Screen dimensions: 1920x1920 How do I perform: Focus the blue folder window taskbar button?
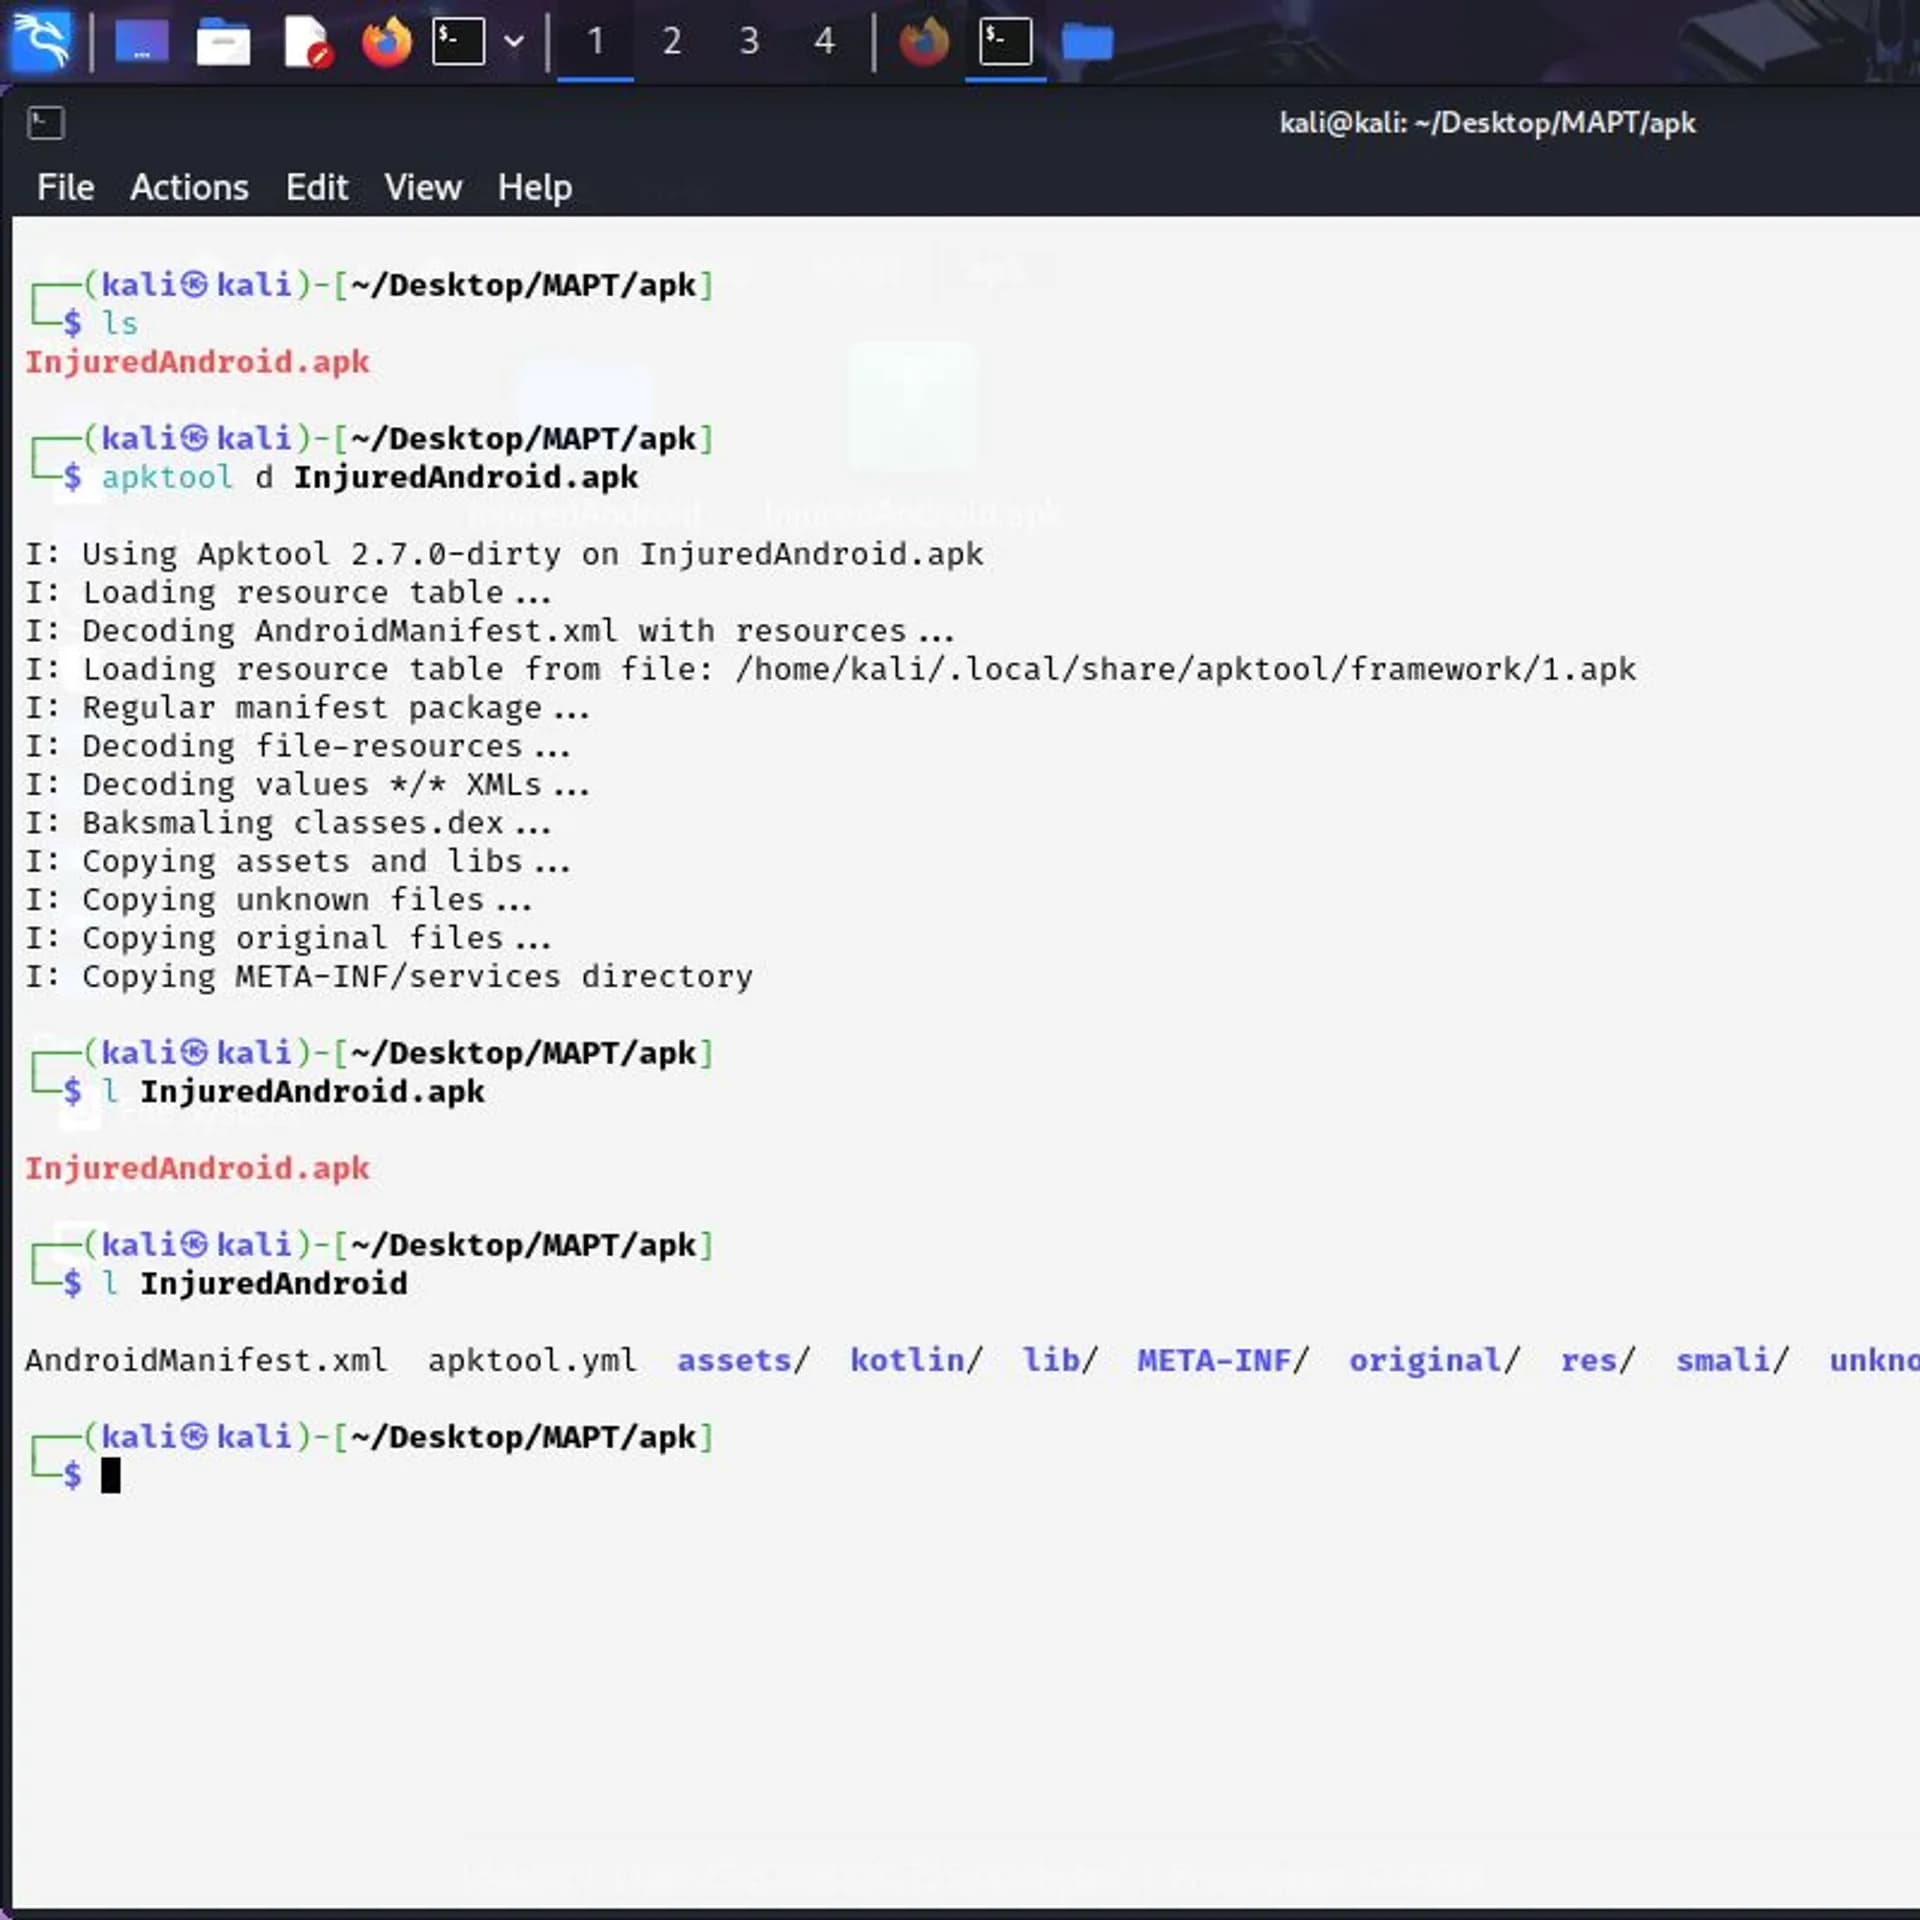pyautogui.click(x=1087, y=42)
